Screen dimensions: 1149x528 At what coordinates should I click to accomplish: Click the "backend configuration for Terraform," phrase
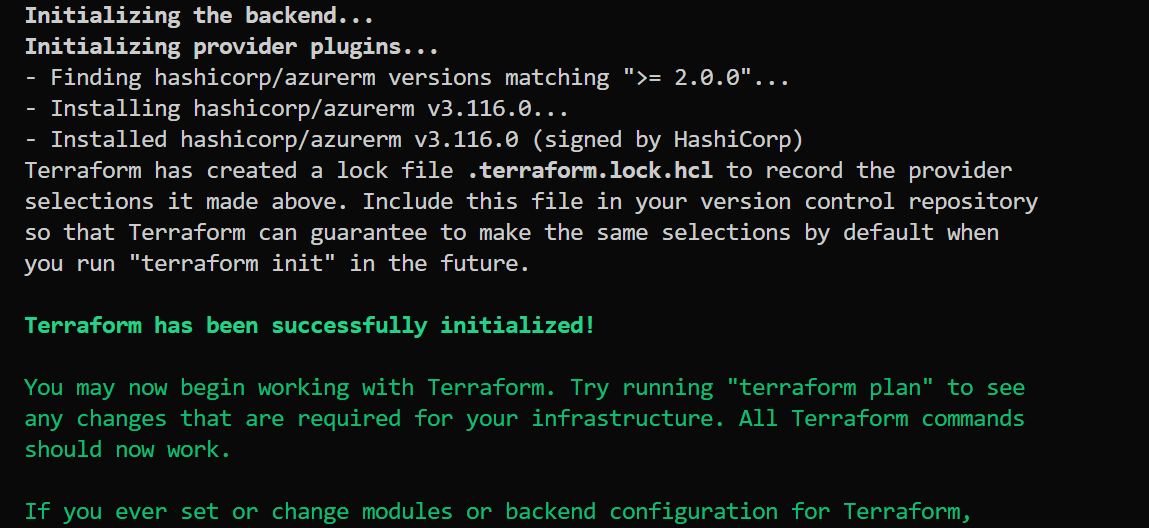[739, 511]
